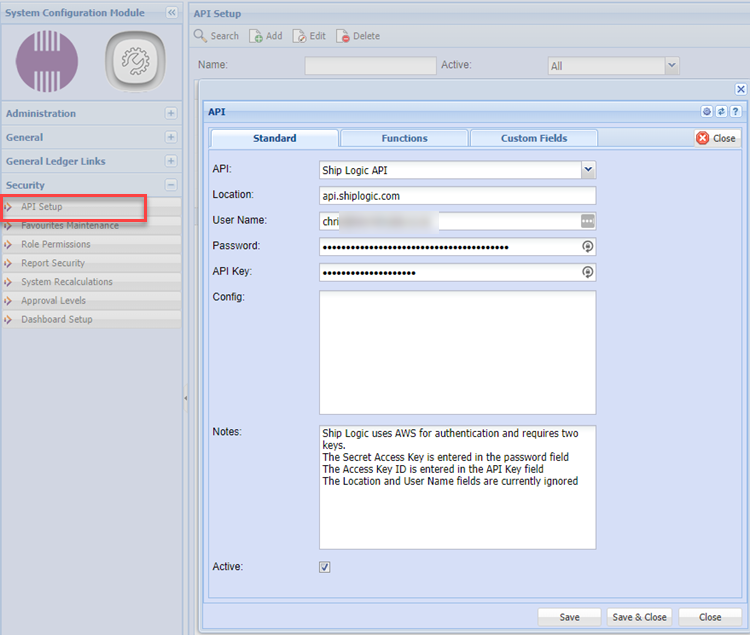Switch to the Functions tab
Screen dimensions: 750x635
click(x=404, y=138)
